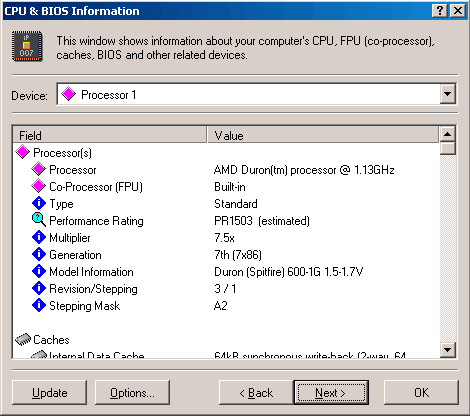470x418 pixels.
Task: Select the Stepping Mask label
Action: [85, 306]
